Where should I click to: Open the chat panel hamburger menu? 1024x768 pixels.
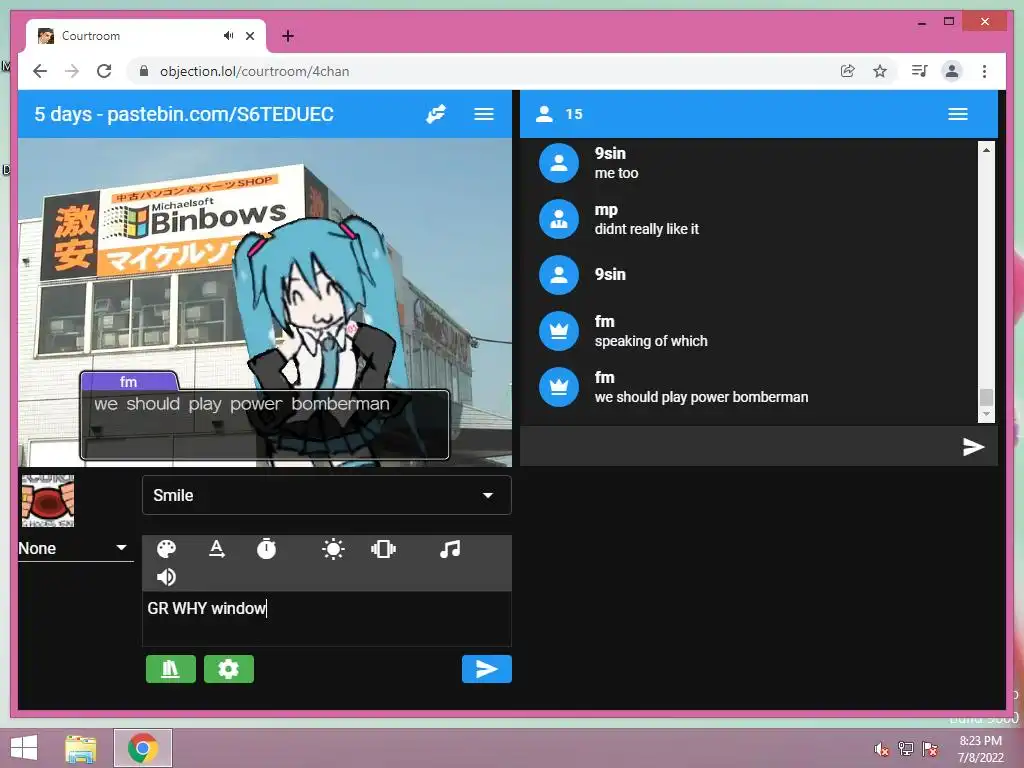point(958,114)
